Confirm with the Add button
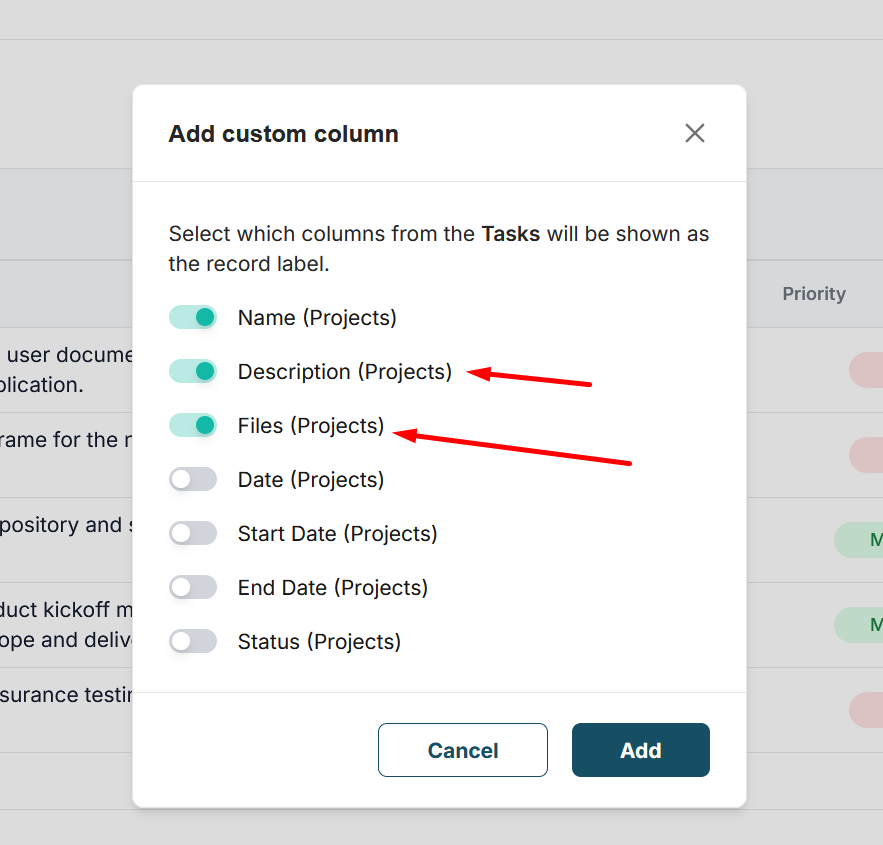This screenshot has width=883, height=845. (x=640, y=750)
